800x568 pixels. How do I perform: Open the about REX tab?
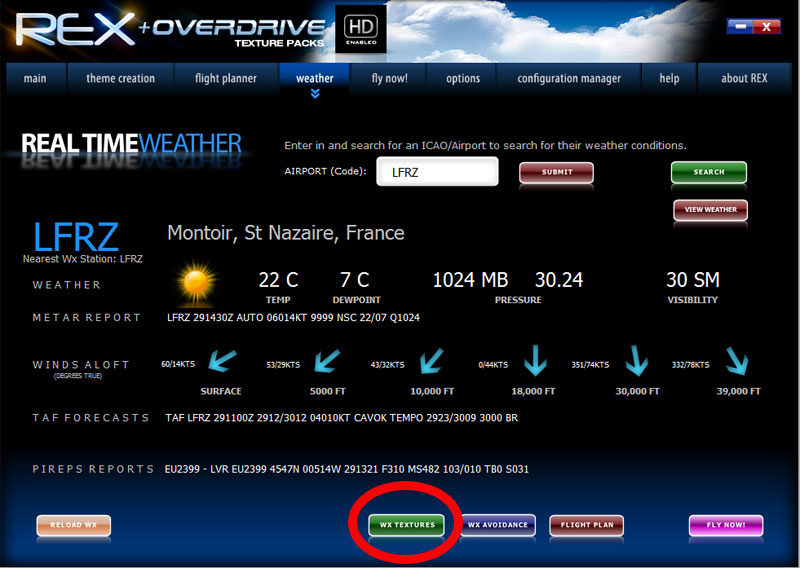coord(744,78)
